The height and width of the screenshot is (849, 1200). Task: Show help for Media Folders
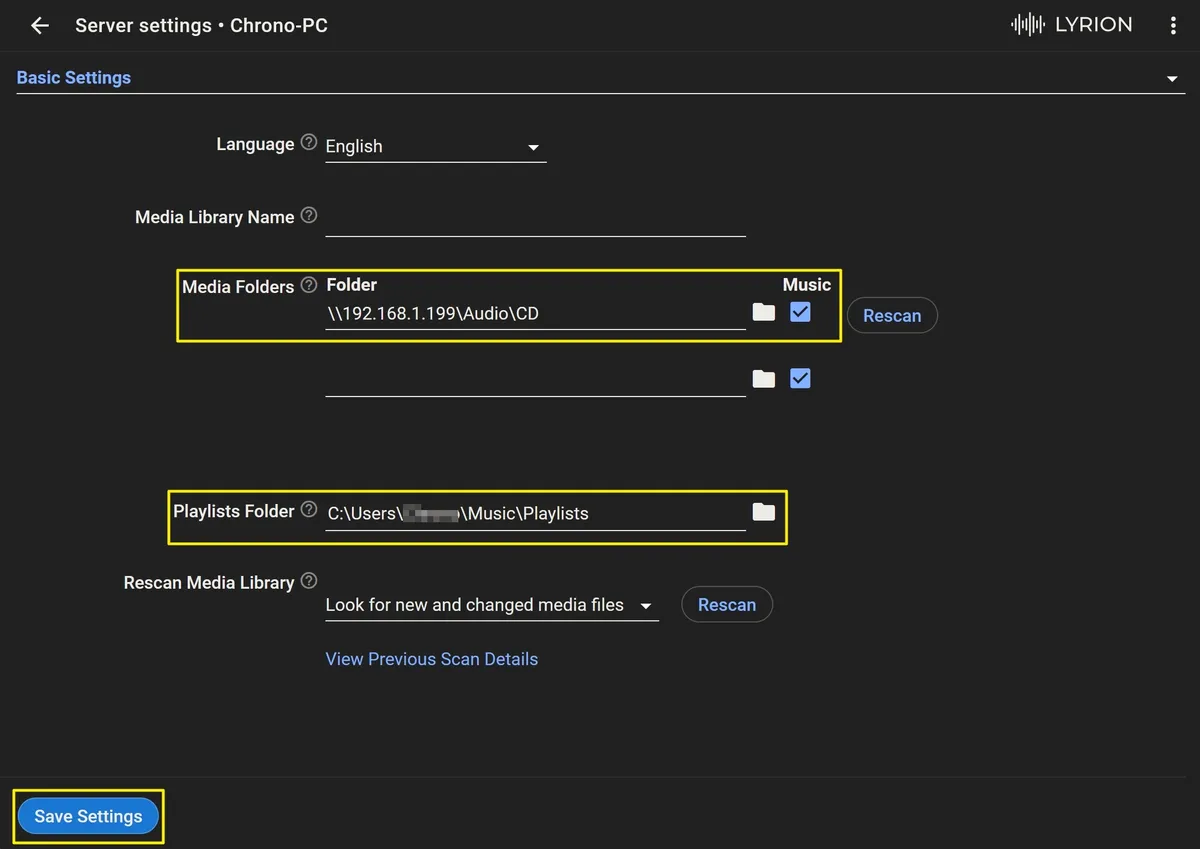(x=309, y=285)
